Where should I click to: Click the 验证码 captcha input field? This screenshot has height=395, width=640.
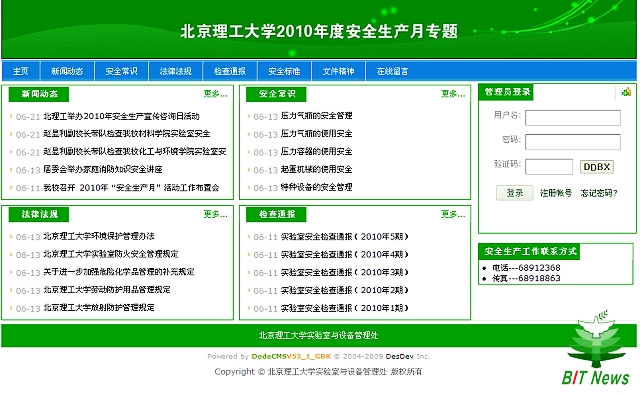[549, 166]
